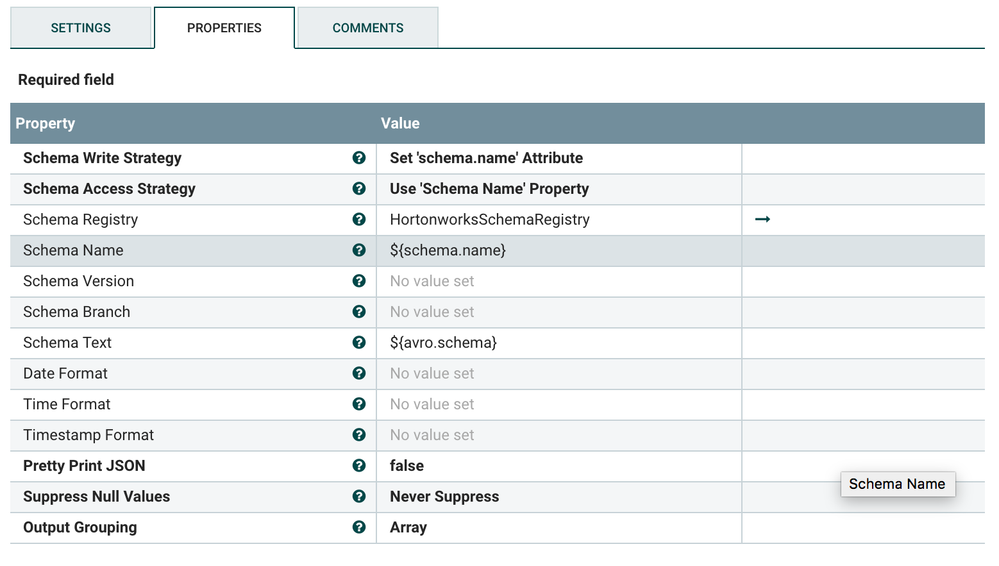Viewport: 999px width, 566px height.
Task: Select the Properties tab
Action: [x=224, y=28]
